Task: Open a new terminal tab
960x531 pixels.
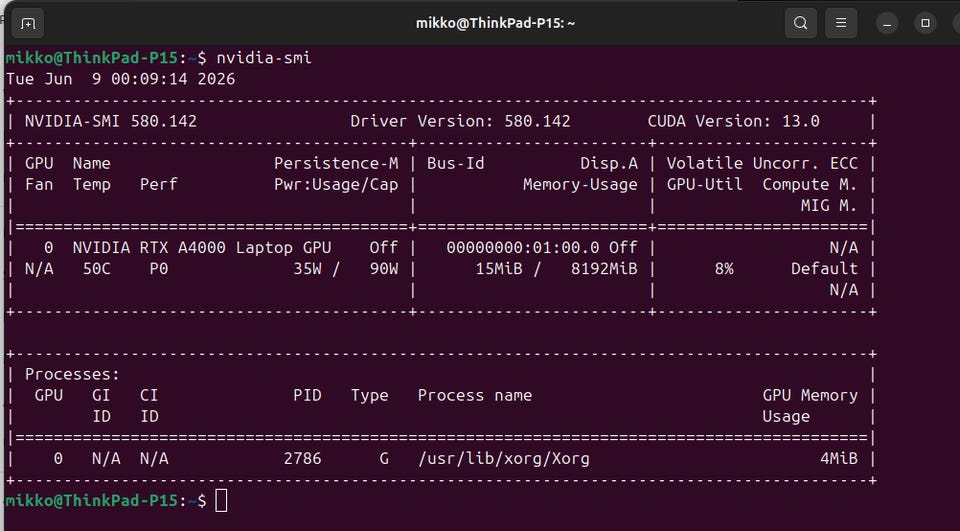Action: tap(28, 23)
